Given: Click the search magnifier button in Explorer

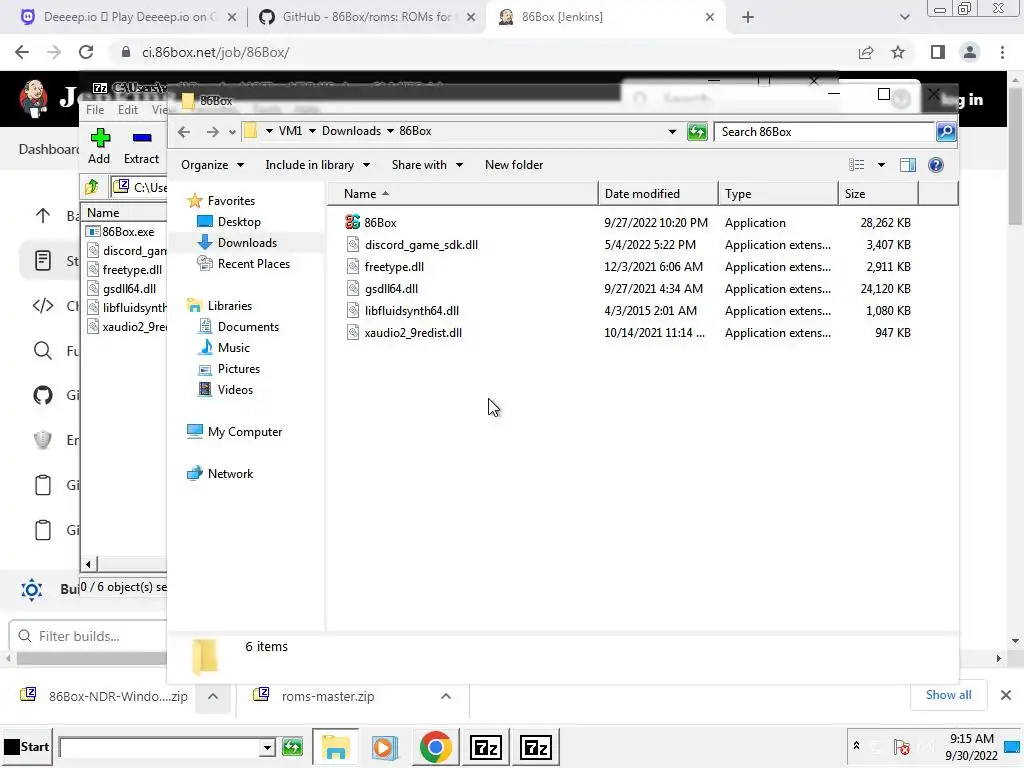Looking at the screenshot, I should [946, 132].
